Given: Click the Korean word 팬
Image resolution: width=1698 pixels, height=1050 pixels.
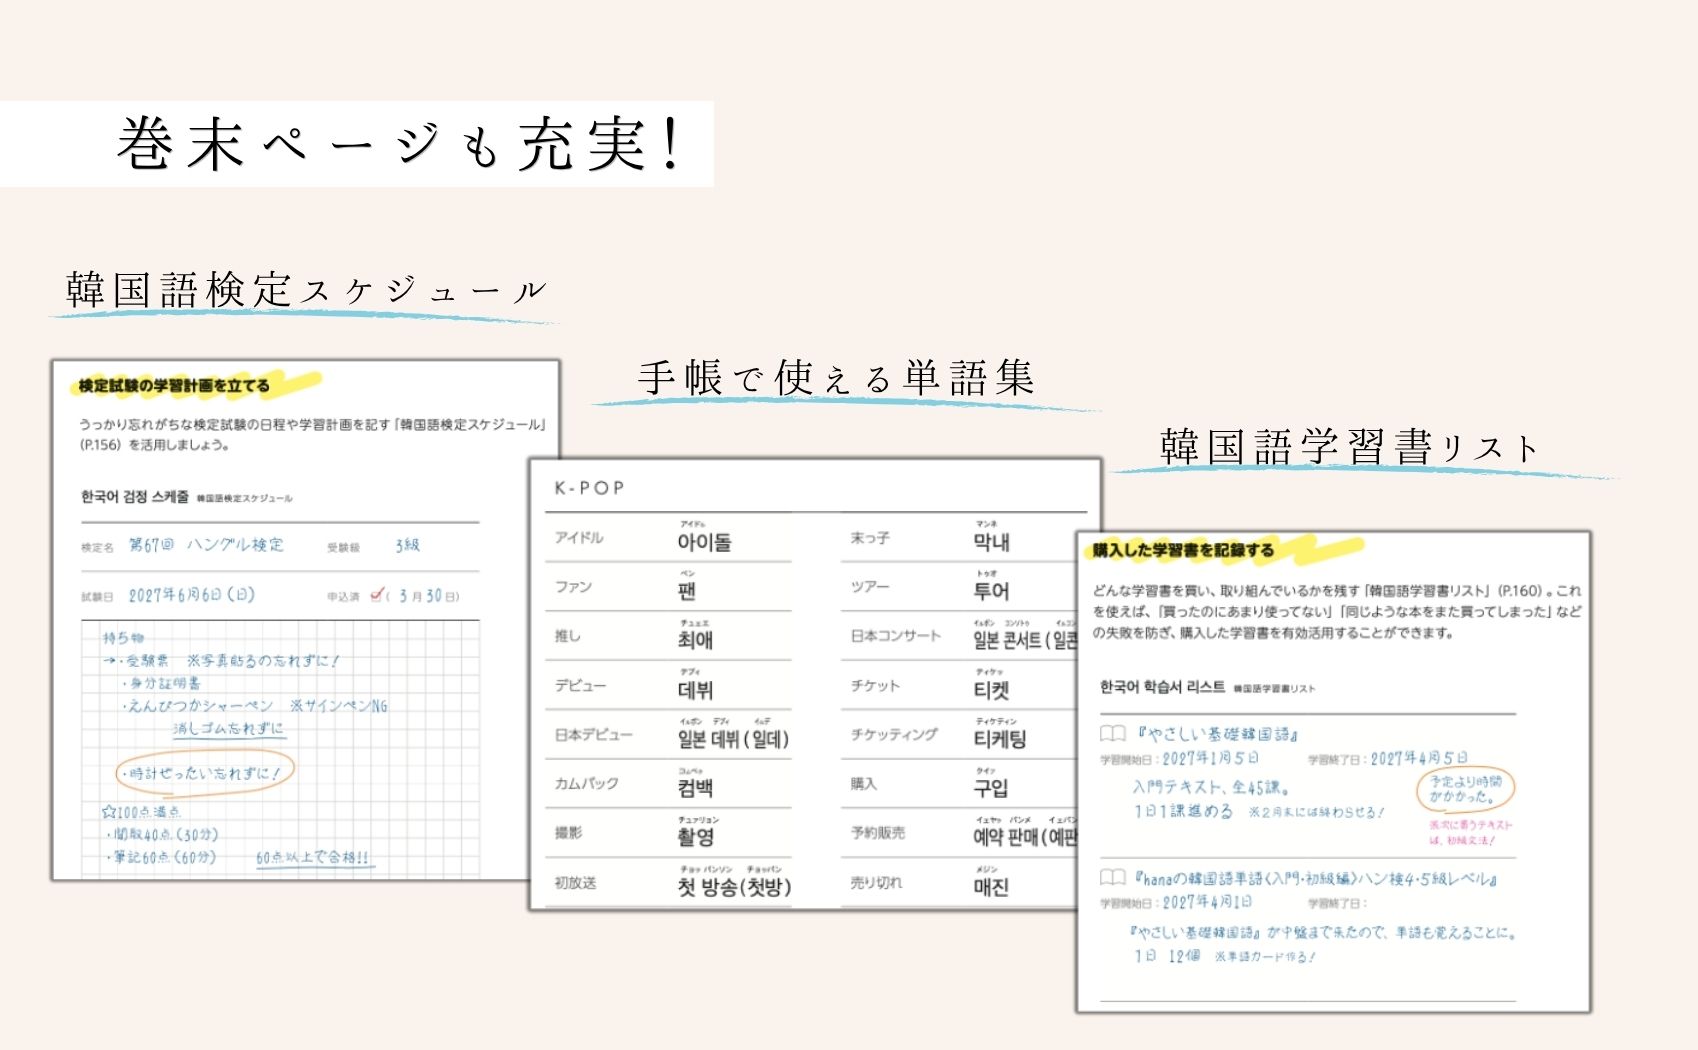Looking at the screenshot, I should [x=686, y=591].
